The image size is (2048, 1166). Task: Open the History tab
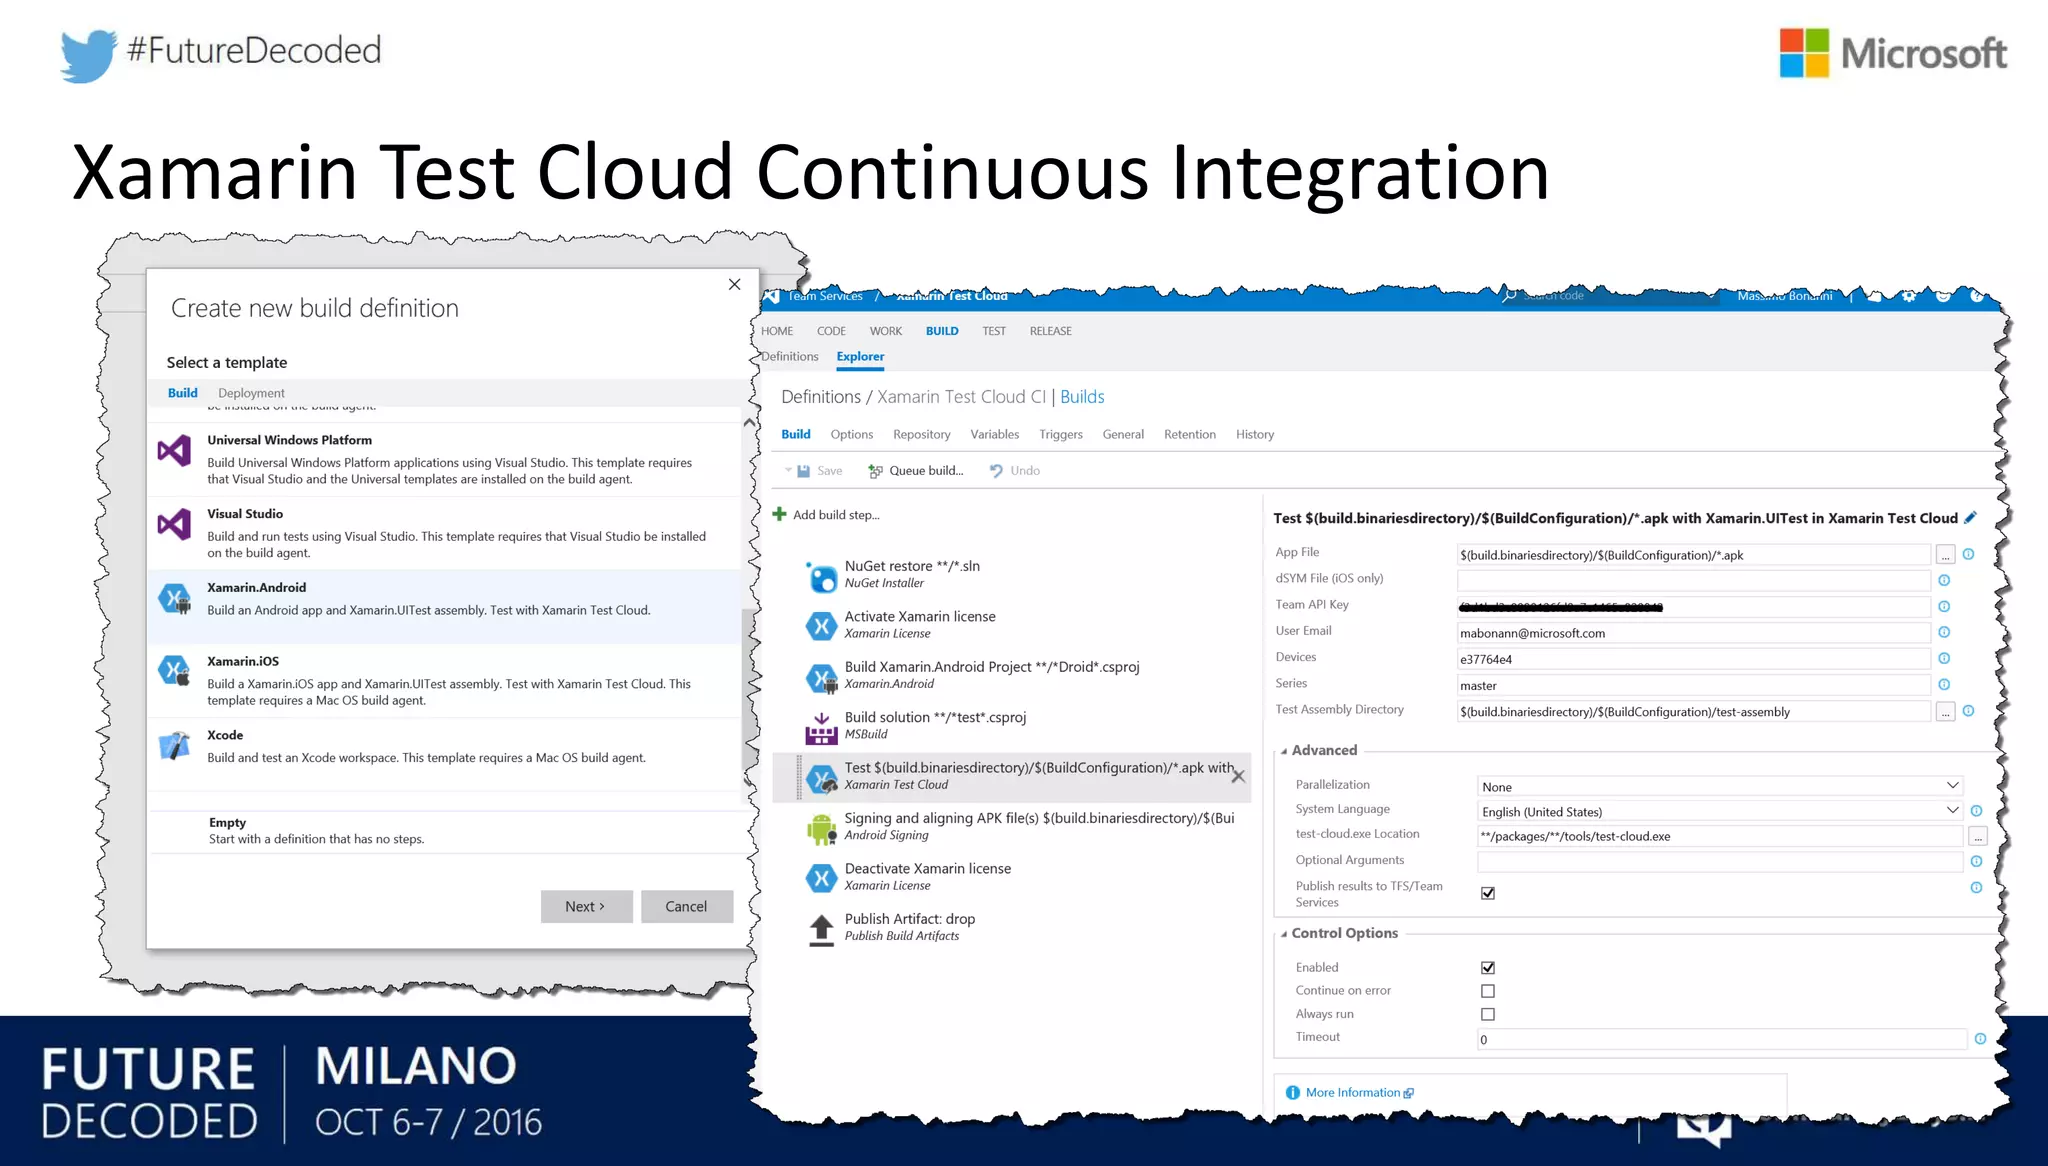point(1255,434)
